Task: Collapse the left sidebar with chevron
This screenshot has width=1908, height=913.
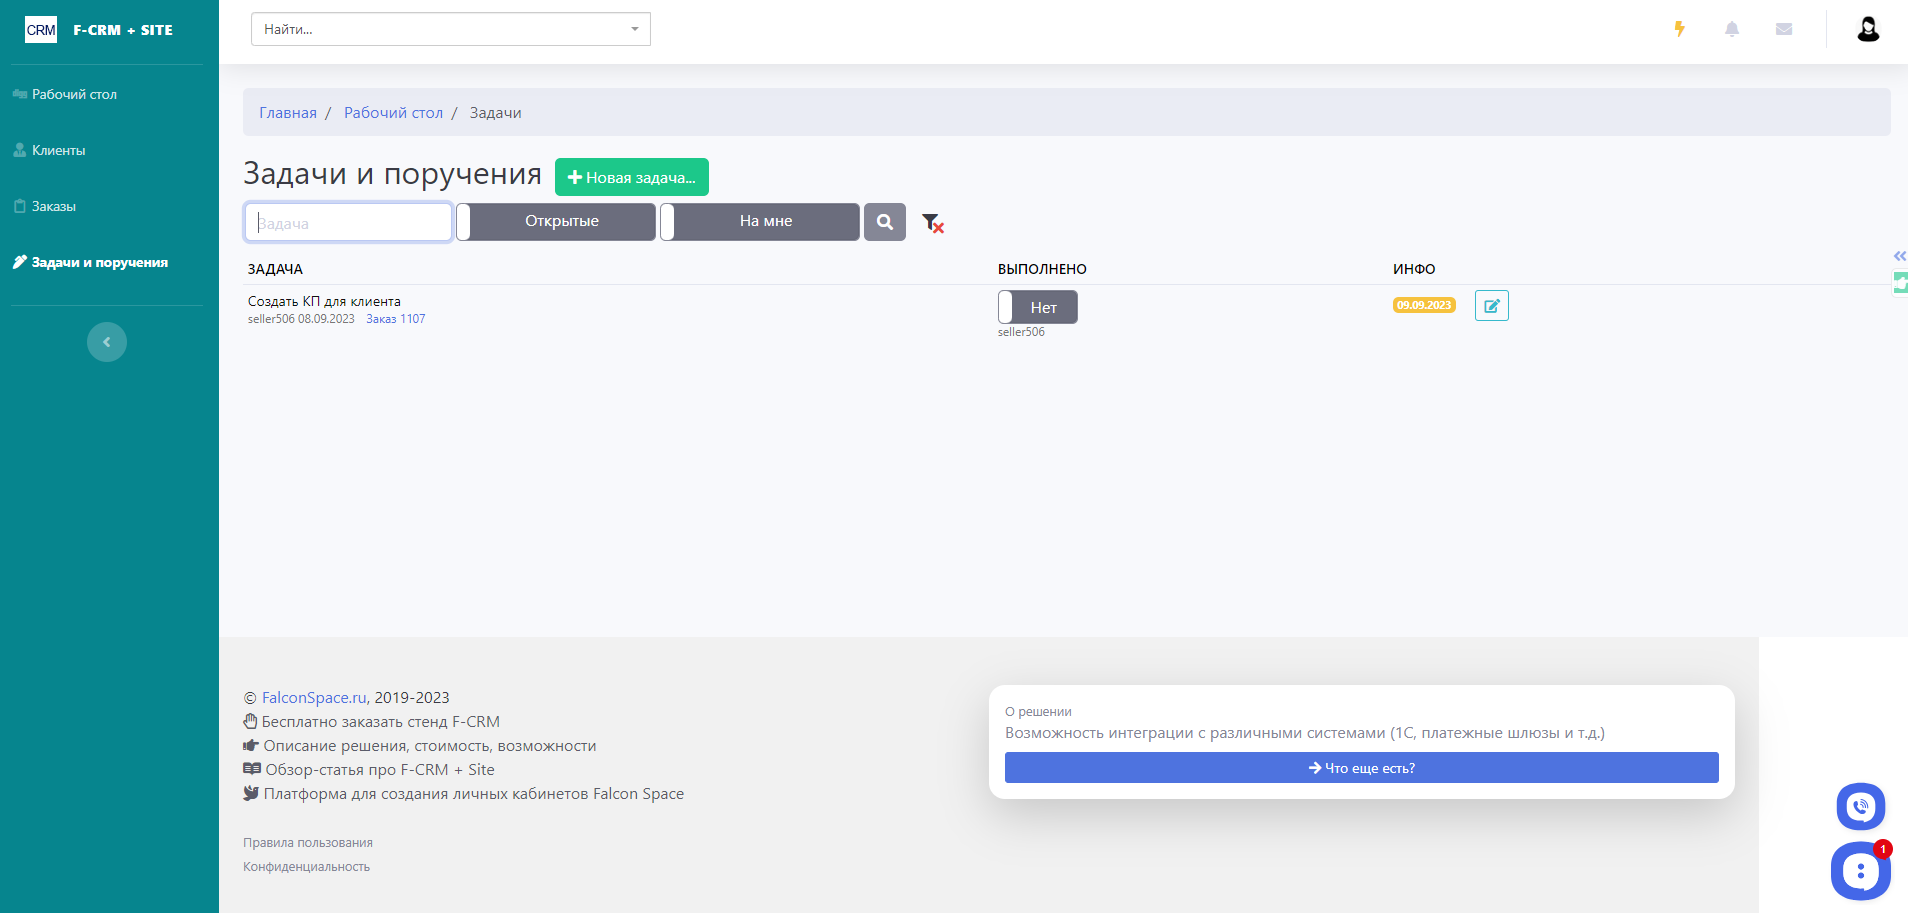Action: [107, 342]
